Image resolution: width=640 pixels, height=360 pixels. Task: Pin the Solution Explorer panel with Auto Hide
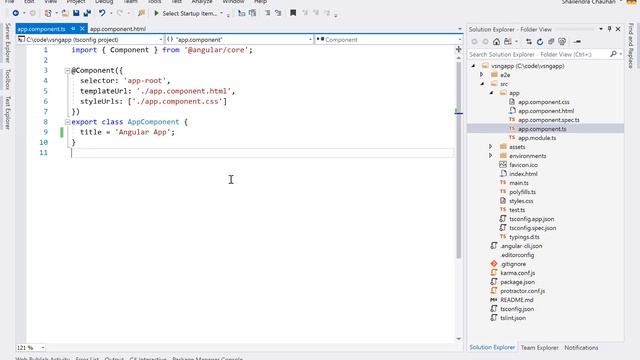609,29
